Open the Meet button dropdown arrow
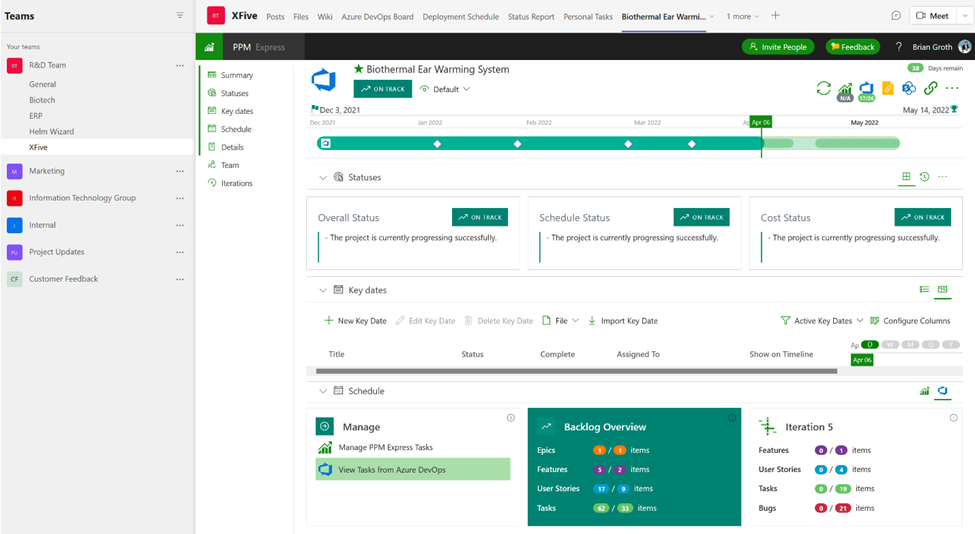Image resolution: width=975 pixels, height=534 pixels. pos(965,16)
